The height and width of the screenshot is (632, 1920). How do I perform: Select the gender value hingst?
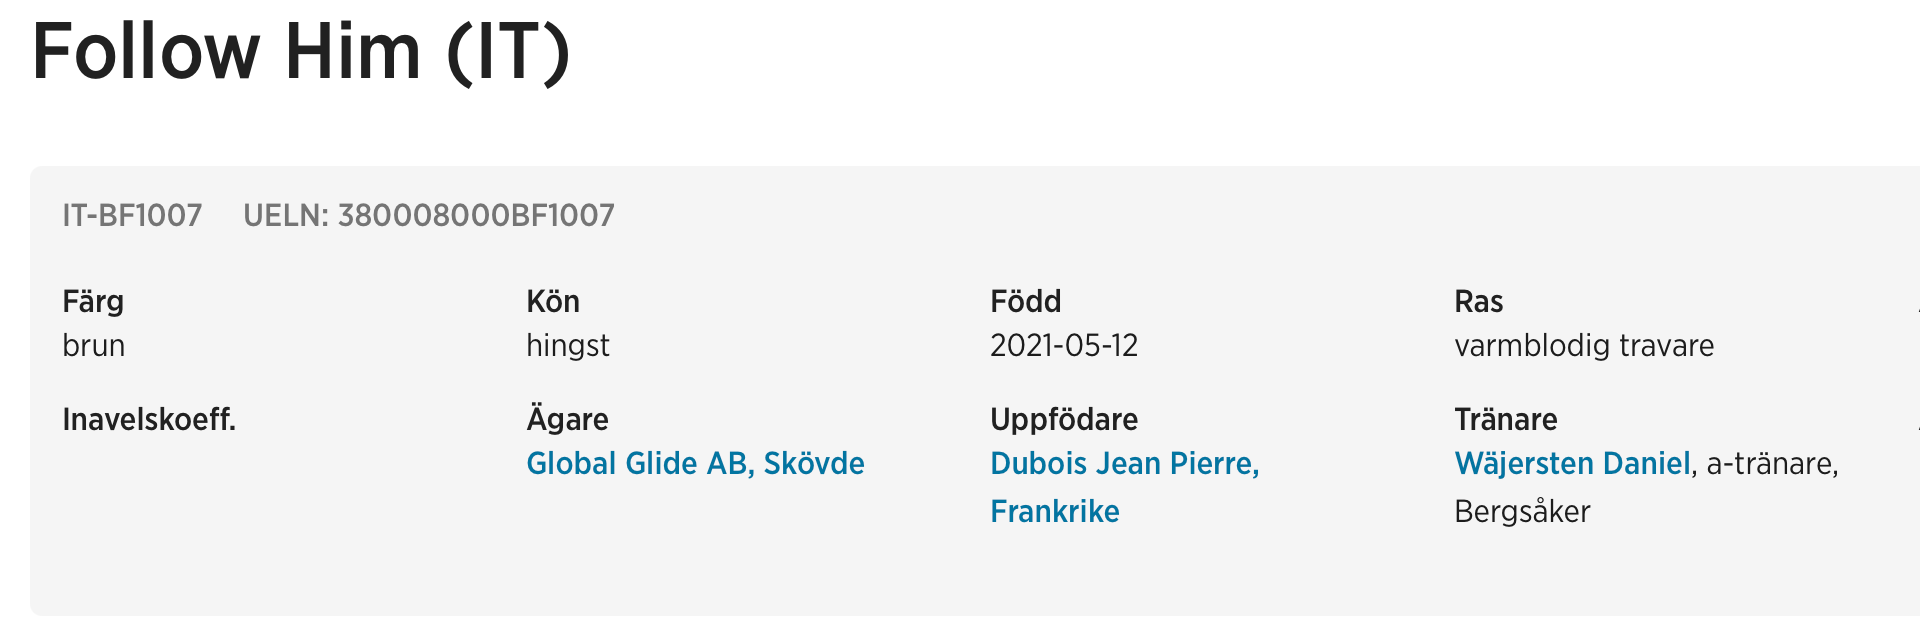click(x=568, y=346)
